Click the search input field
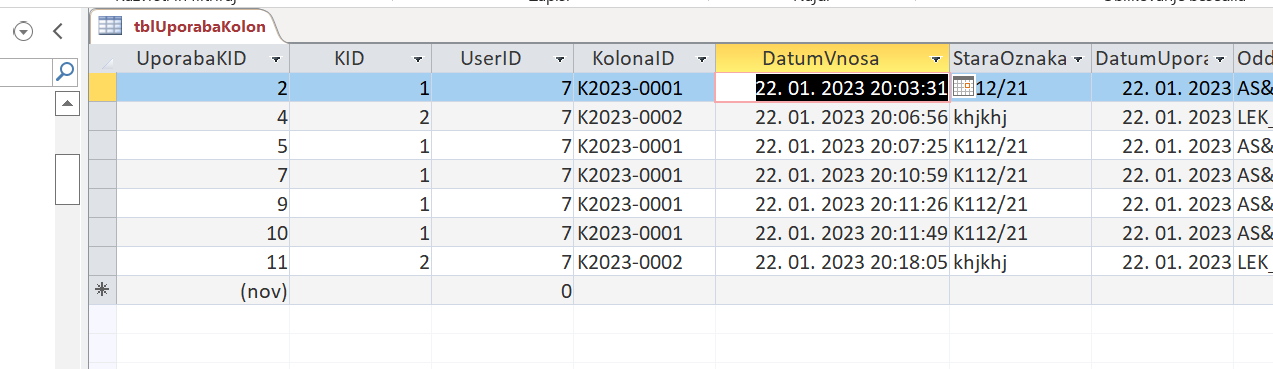Viewport: 1273px width, 369px height. tap(26, 71)
